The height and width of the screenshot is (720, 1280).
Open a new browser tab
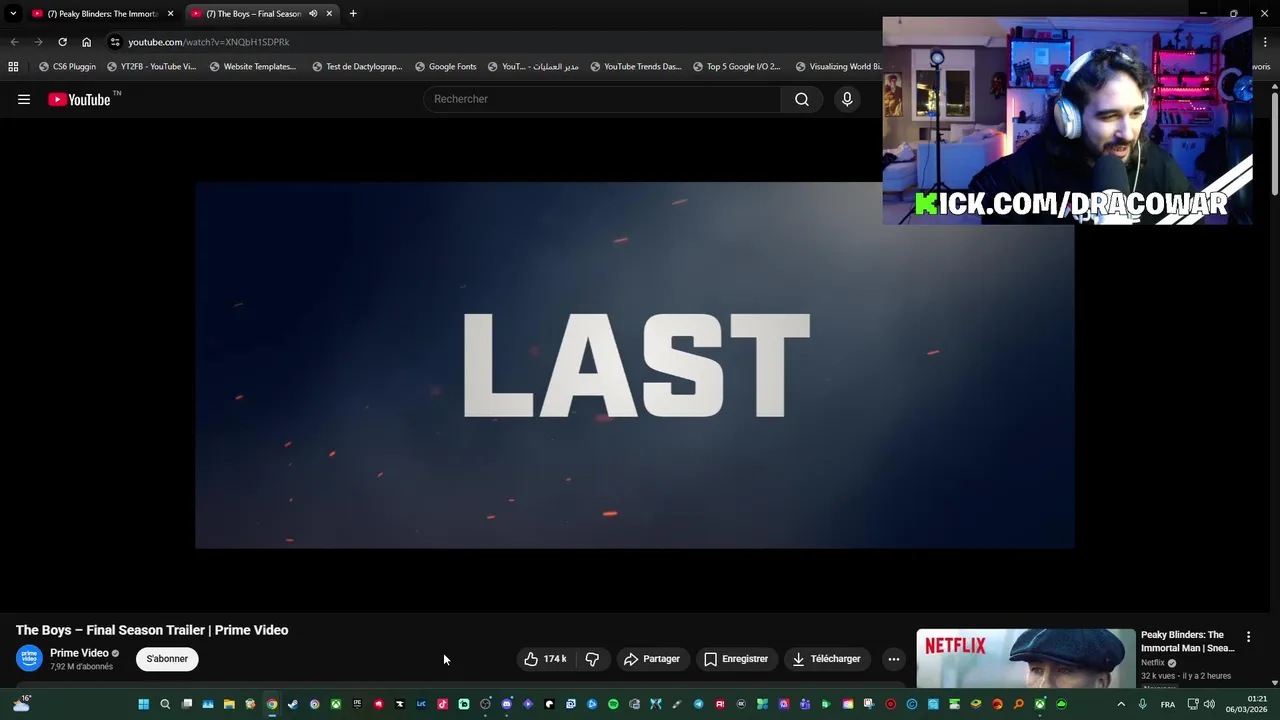(353, 14)
